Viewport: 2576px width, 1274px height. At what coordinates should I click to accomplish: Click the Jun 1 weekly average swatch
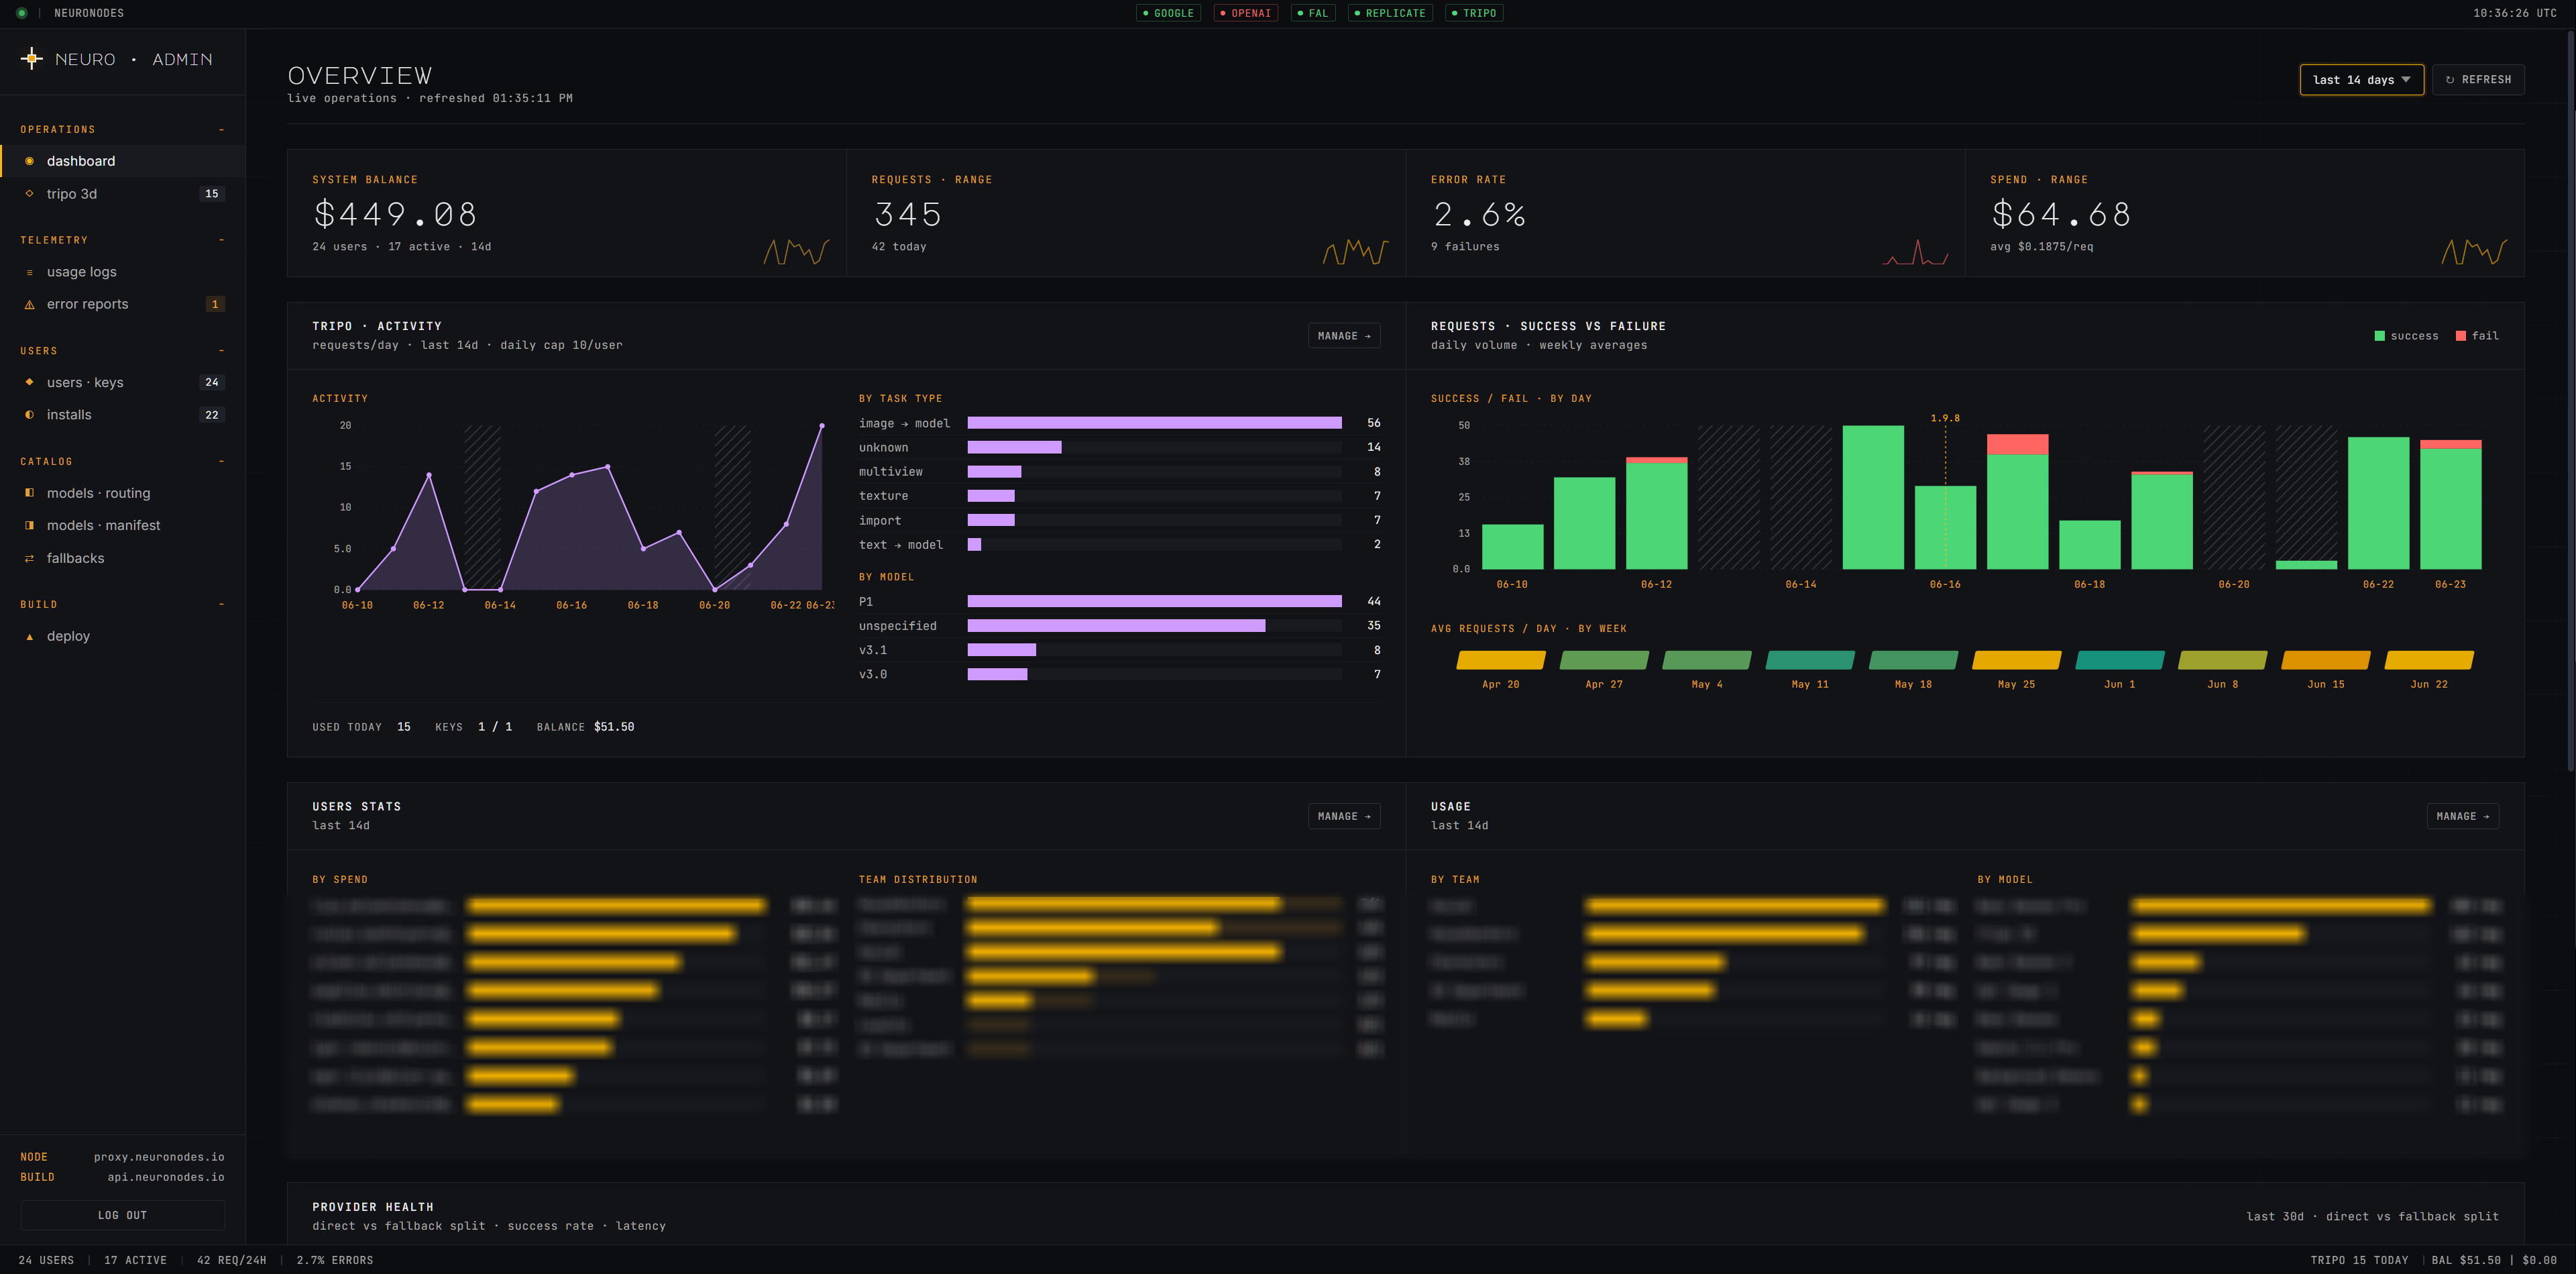pos(2120,660)
